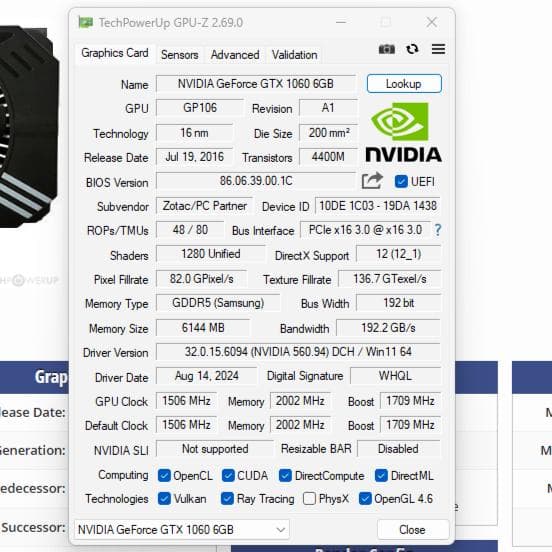The height and width of the screenshot is (552, 552).
Task: Click the GPU Clock row Boost 1709 MHz
Action: point(410,401)
